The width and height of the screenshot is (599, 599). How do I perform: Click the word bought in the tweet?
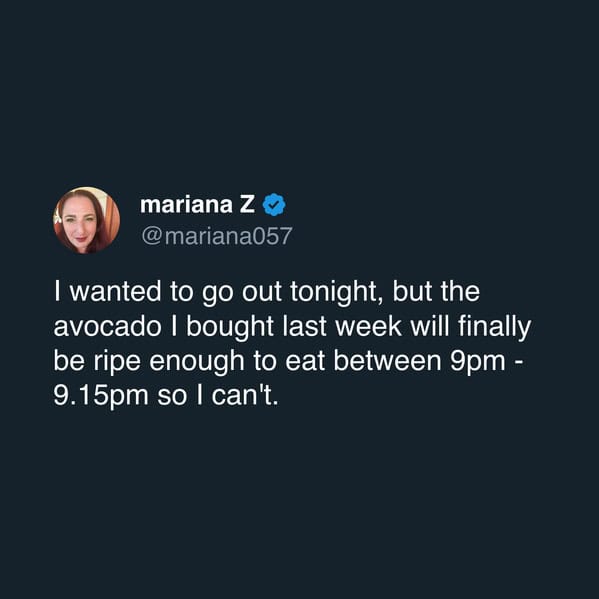[x=230, y=328]
